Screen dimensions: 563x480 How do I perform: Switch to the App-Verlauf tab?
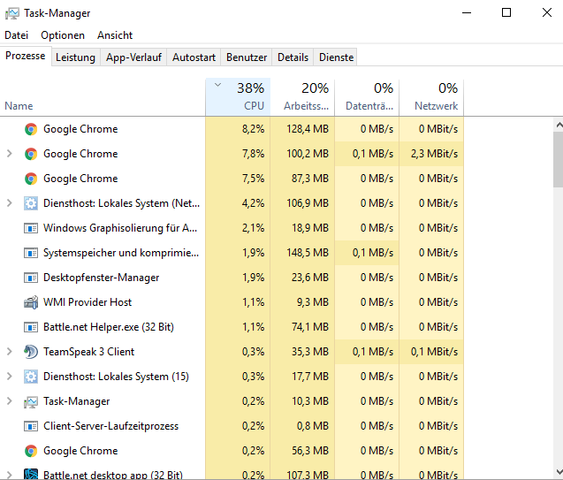pyautogui.click(x=134, y=57)
